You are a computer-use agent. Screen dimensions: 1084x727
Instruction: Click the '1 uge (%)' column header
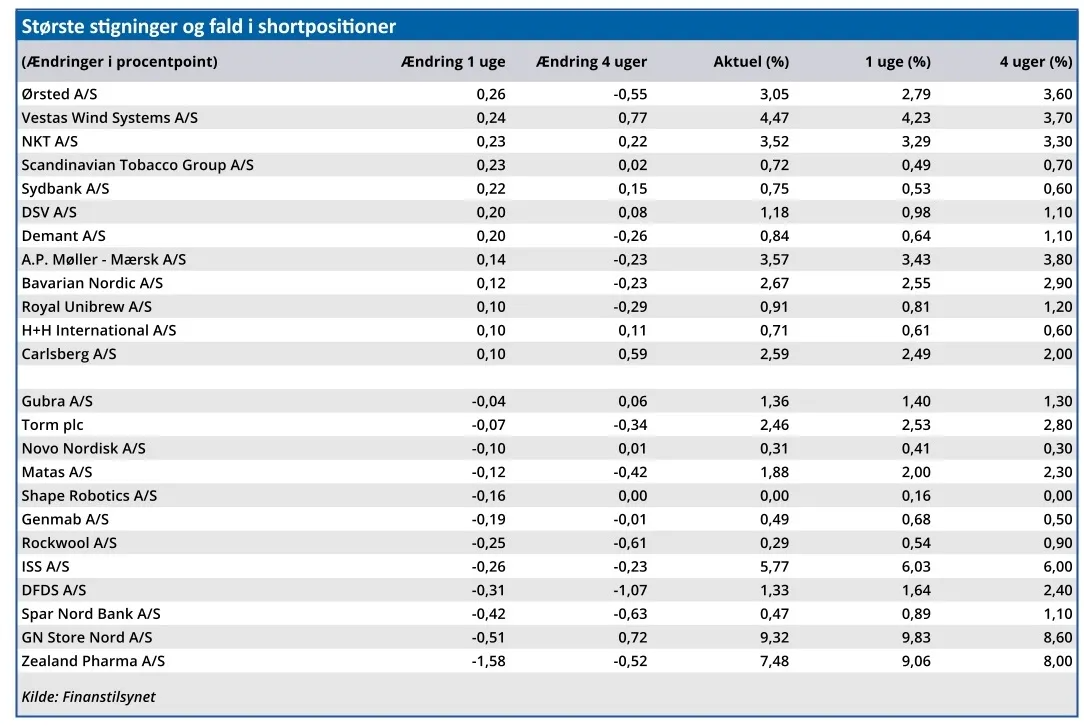898,62
